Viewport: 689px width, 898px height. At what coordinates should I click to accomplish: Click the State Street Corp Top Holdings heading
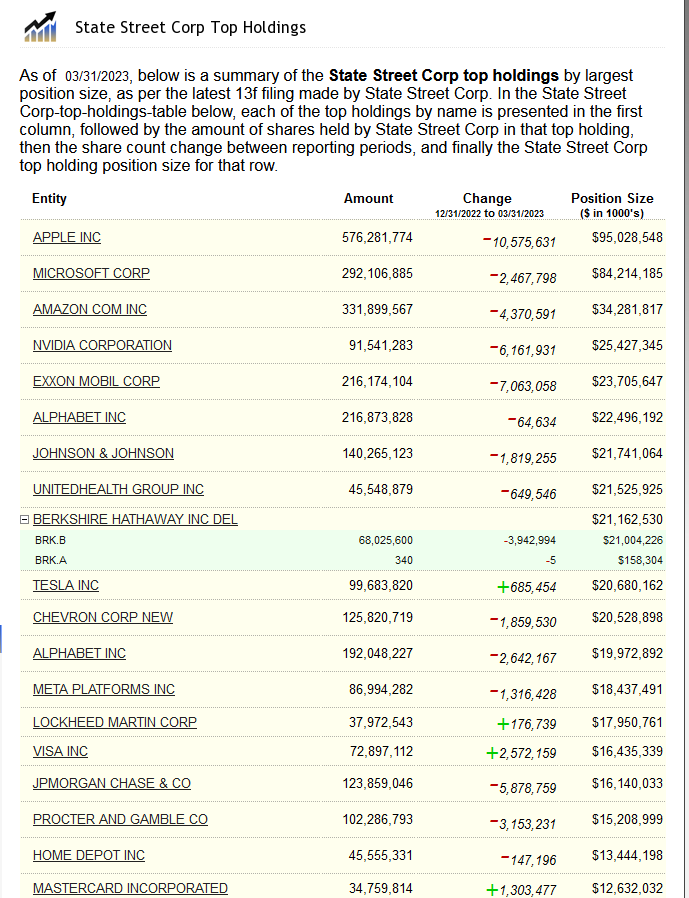190,27
